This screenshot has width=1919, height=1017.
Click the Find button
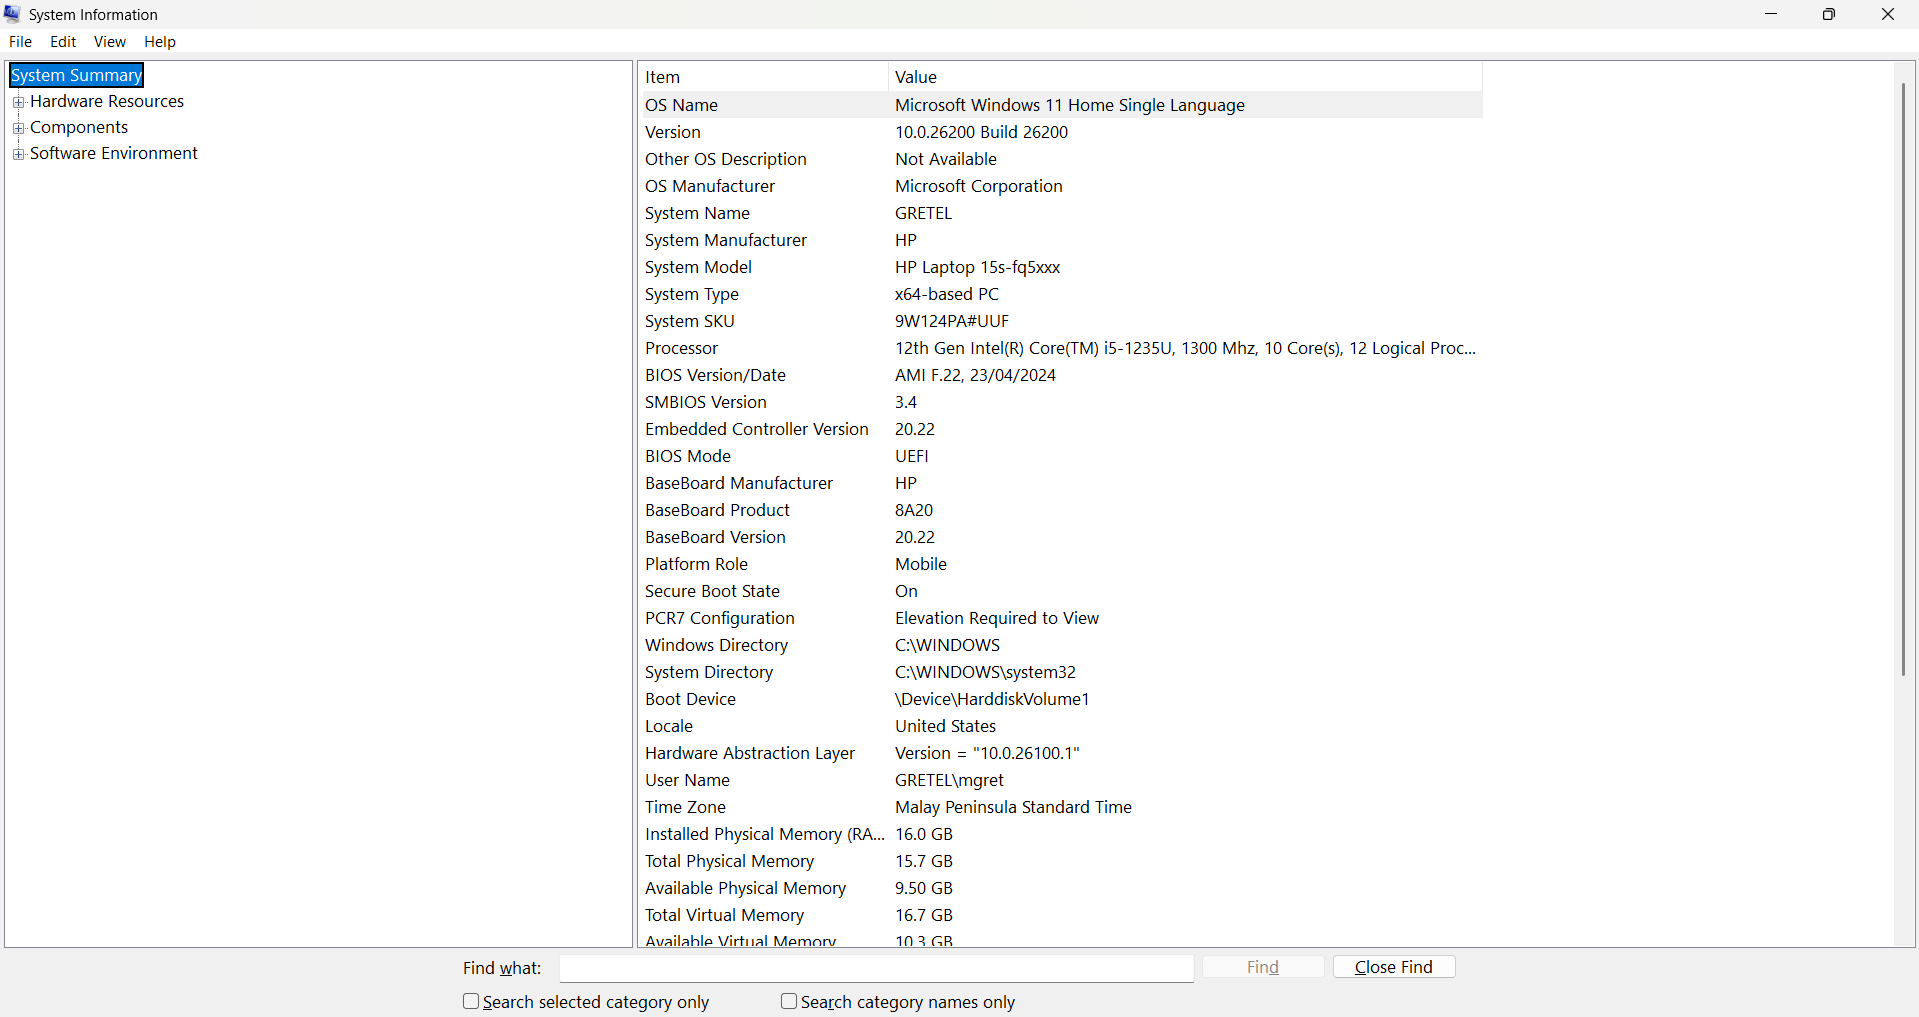click(1263, 967)
